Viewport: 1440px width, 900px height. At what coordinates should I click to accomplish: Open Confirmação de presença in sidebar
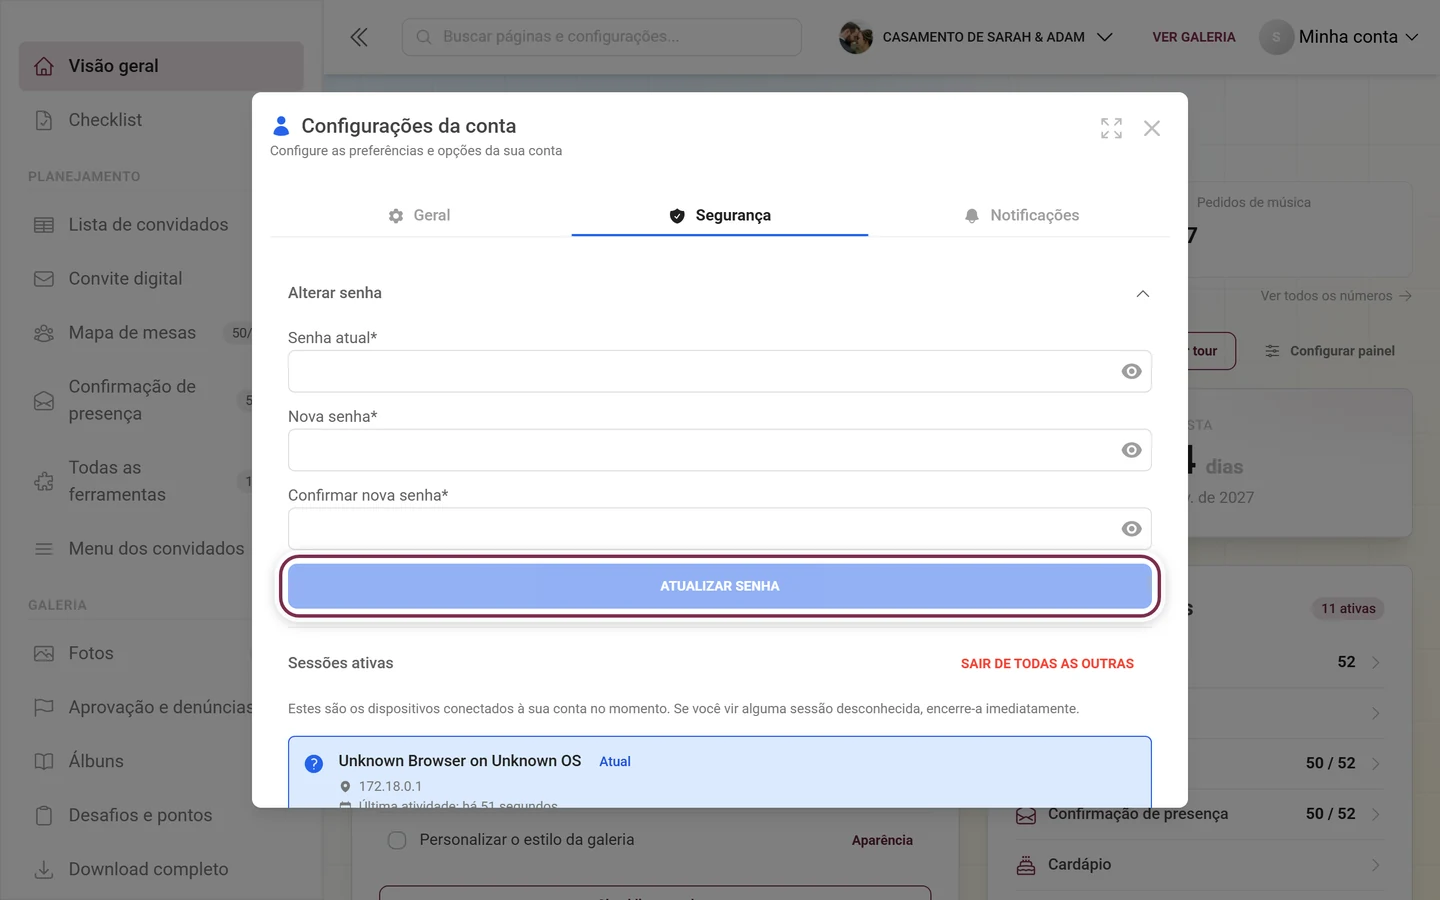[x=132, y=400]
